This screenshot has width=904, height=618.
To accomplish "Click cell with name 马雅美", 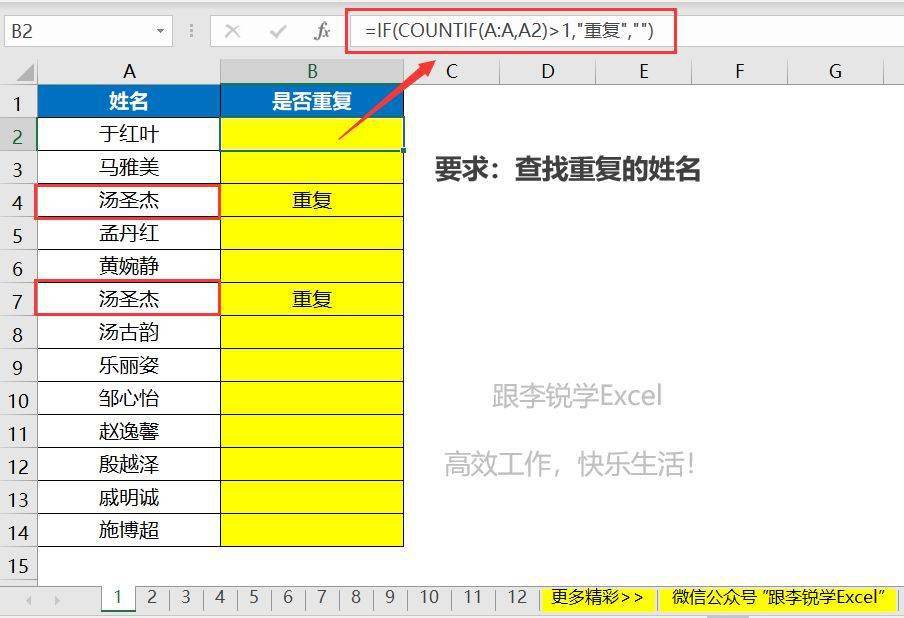I will (x=129, y=167).
